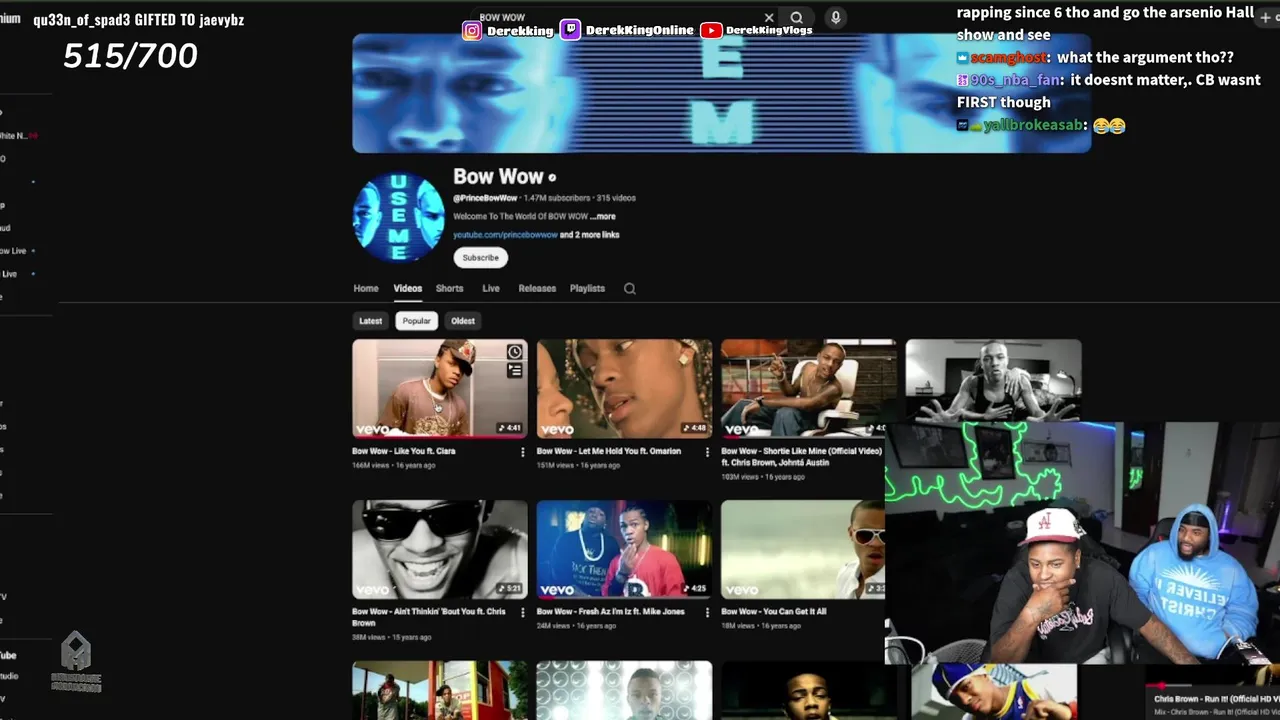Click the Bow Wow channel banner image
Viewport: 1280px width, 720px height.
tap(721, 93)
